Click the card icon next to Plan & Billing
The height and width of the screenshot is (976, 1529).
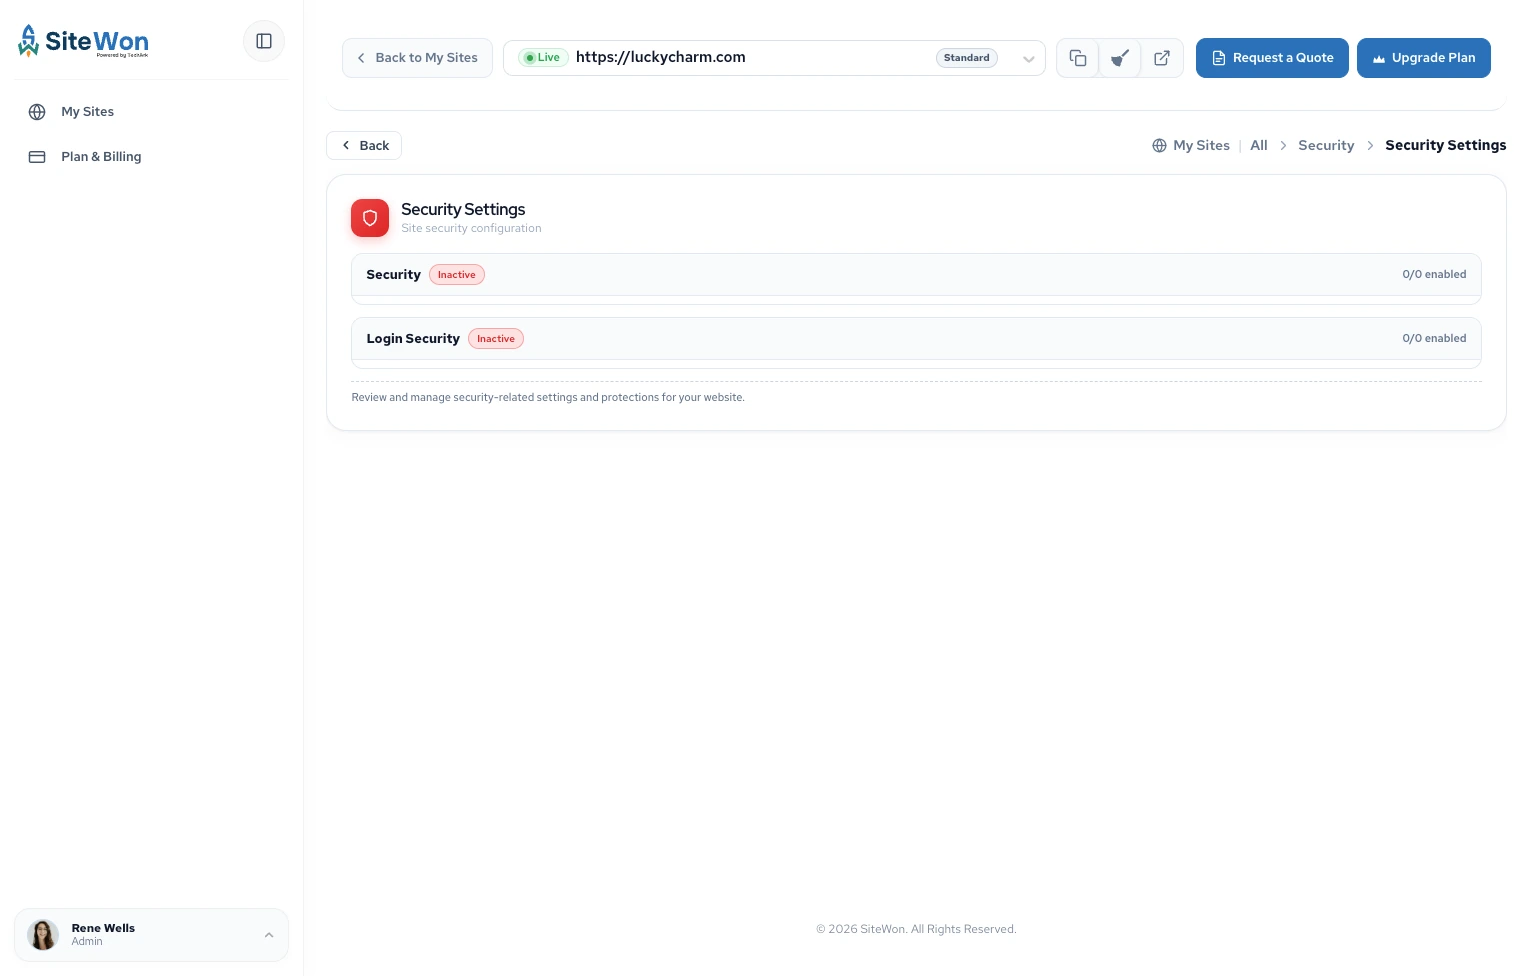point(37,157)
